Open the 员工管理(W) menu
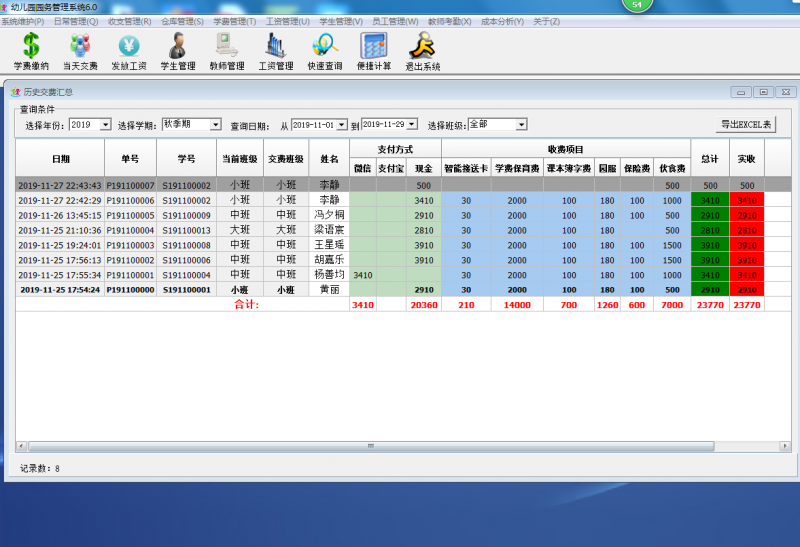The height and width of the screenshot is (547, 800). [395, 21]
